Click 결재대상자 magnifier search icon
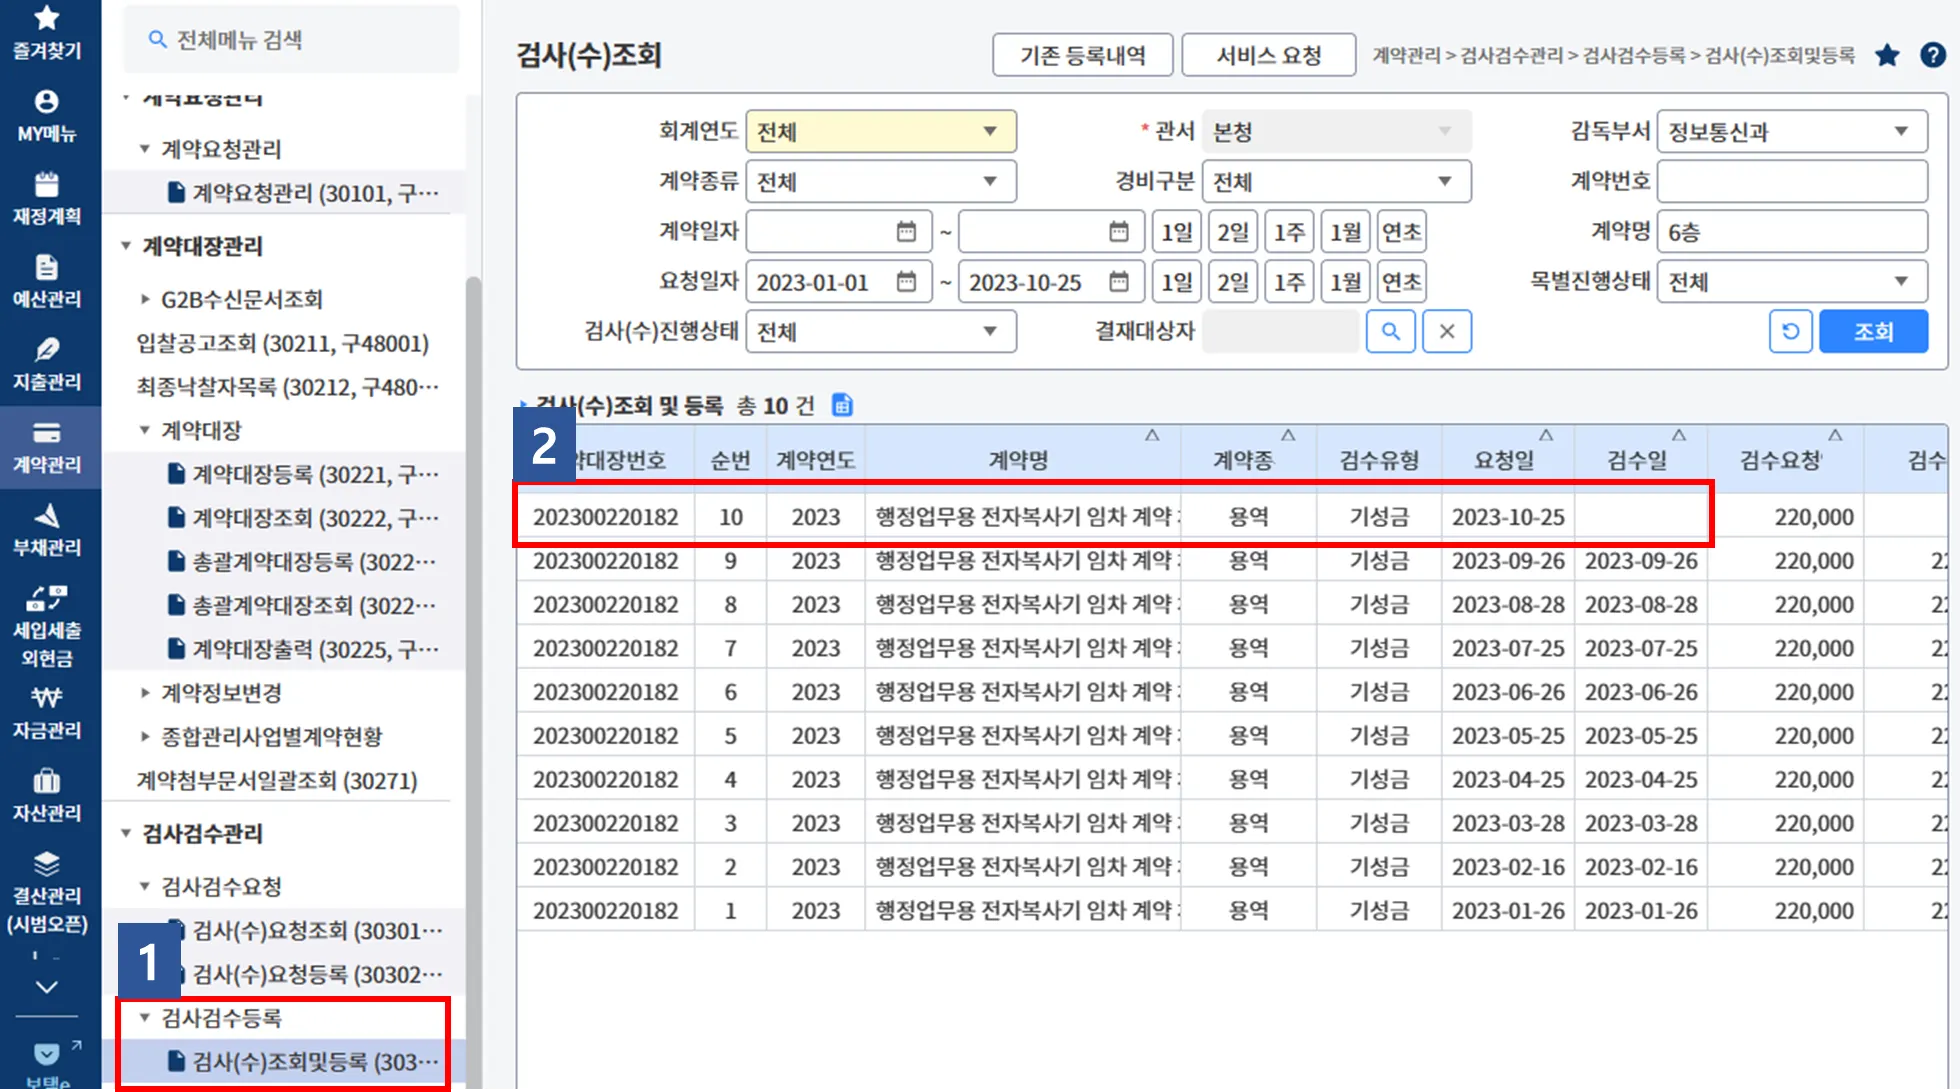 click(1390, 332)
